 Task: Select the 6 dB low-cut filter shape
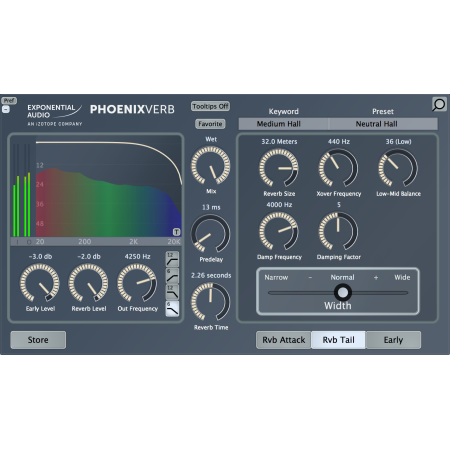point(172,276)
